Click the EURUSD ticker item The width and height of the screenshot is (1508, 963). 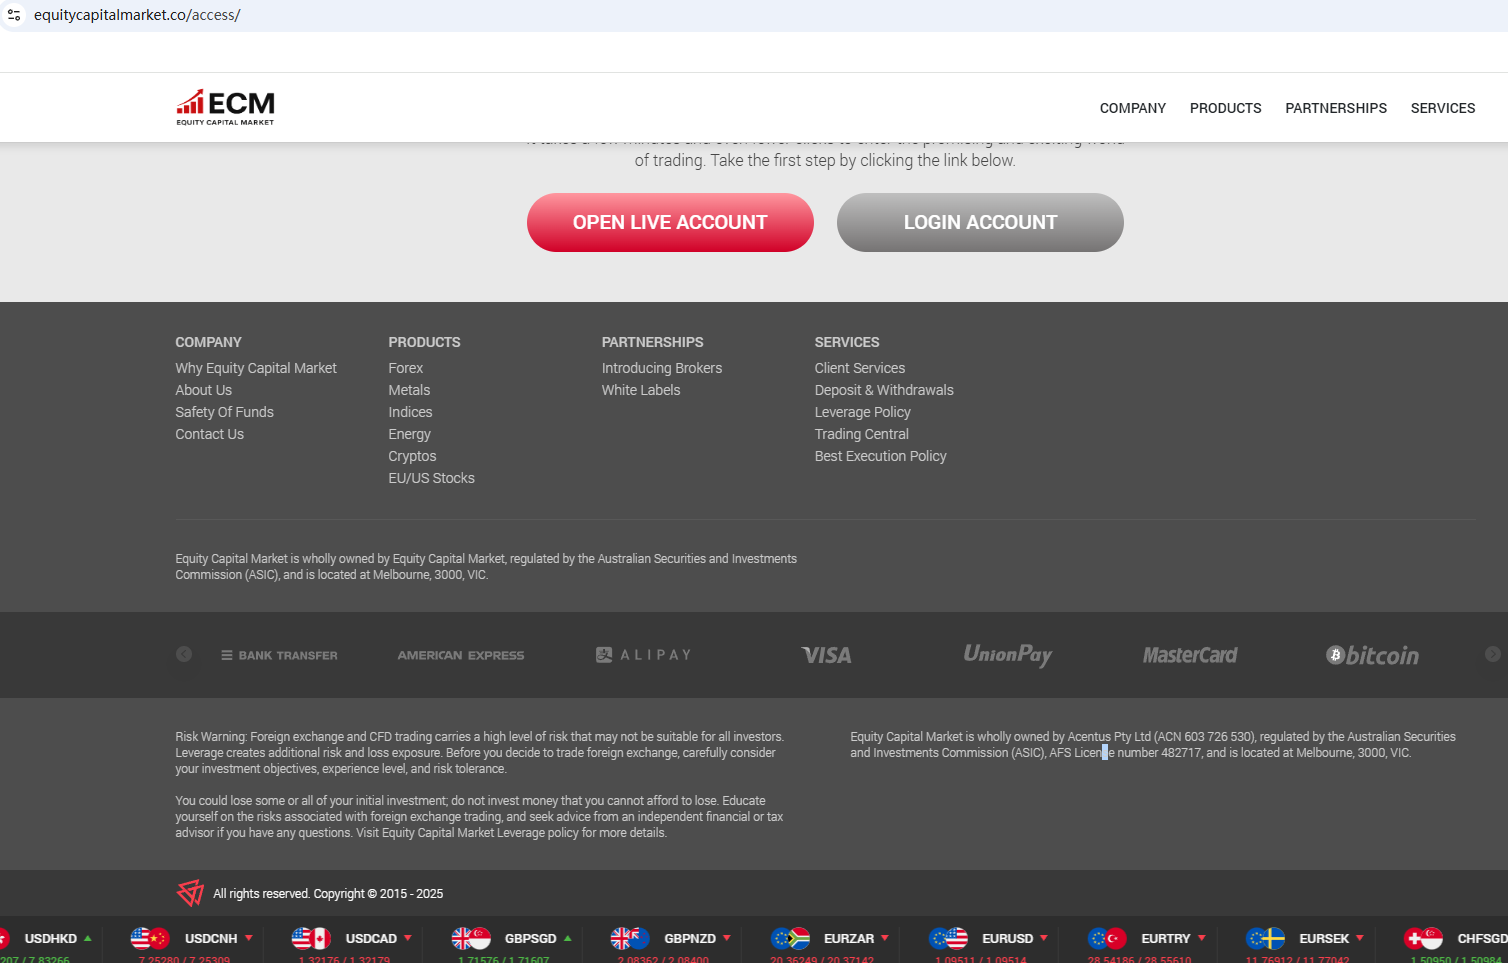pyautogui.click(x=1006, y=939)
